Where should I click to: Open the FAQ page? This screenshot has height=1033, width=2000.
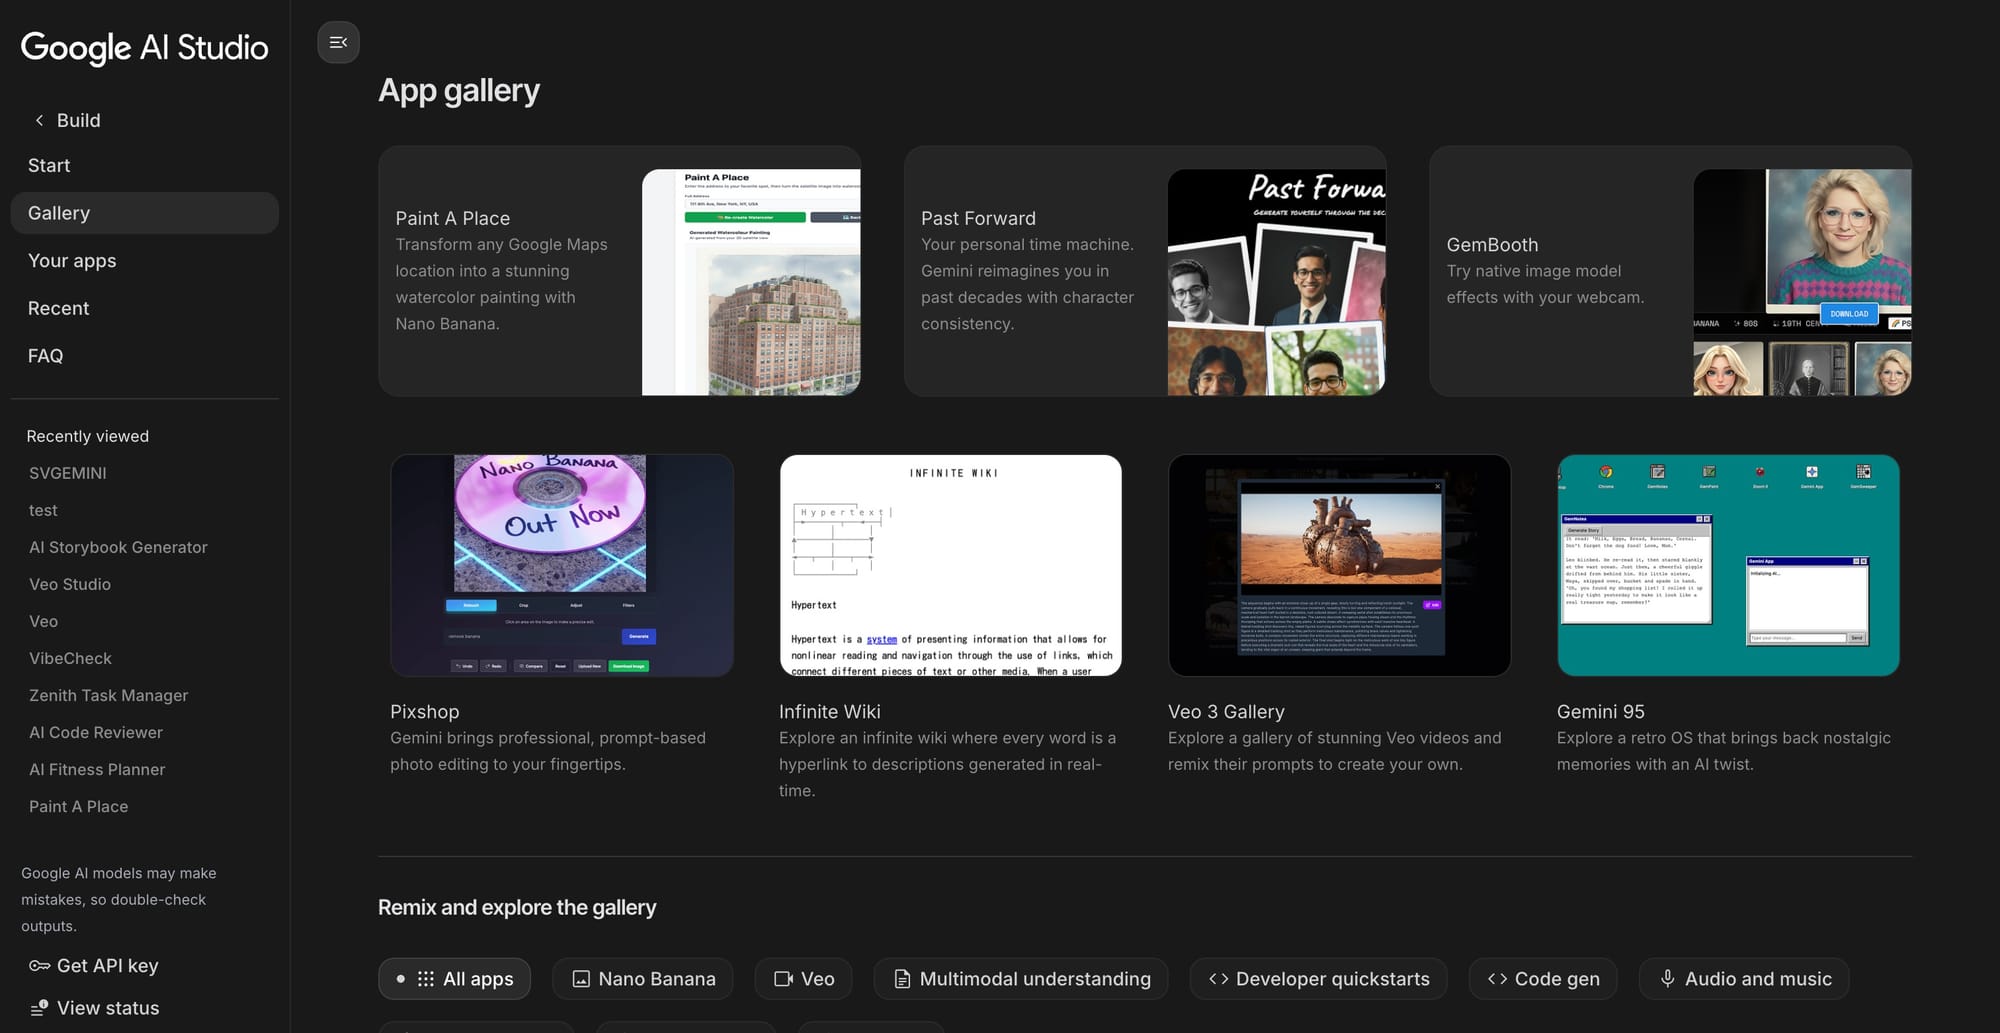pos(45,355)
